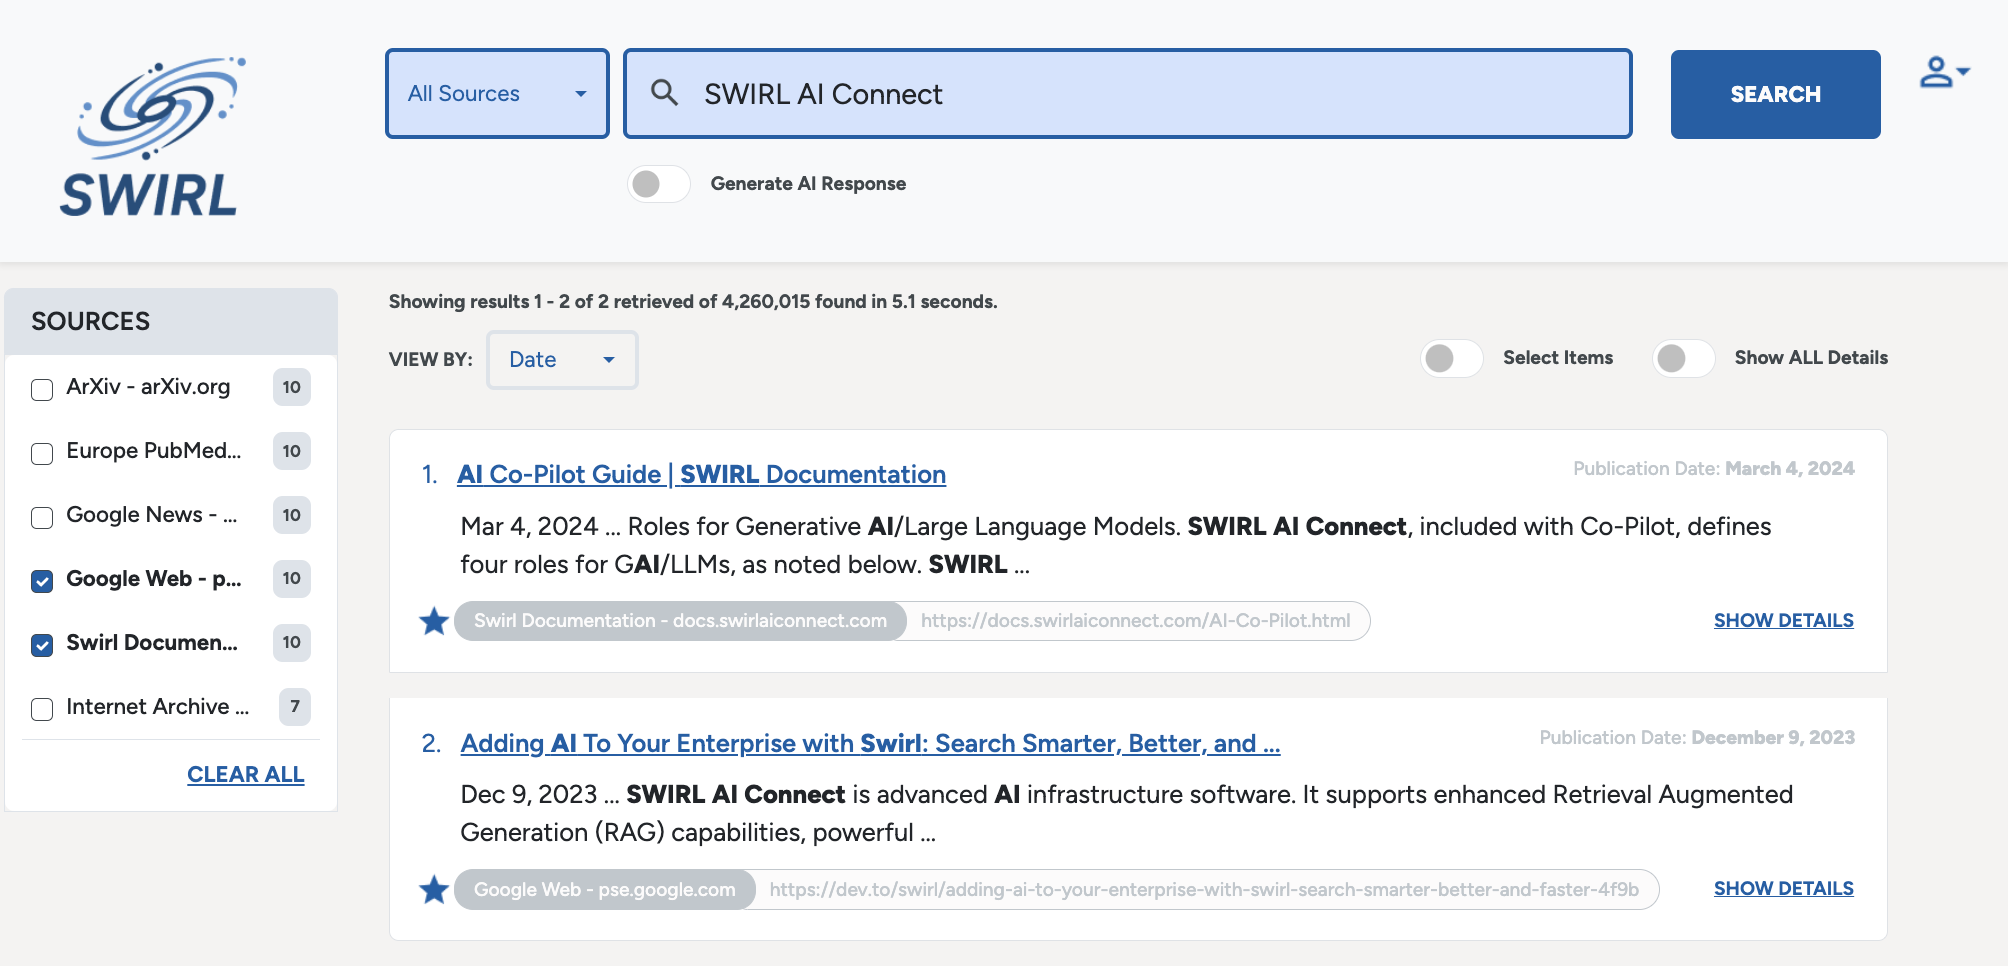Show details for the AI Co-Pilot Guide result
Screen dimensions: 2008x966
[1783, 620]
